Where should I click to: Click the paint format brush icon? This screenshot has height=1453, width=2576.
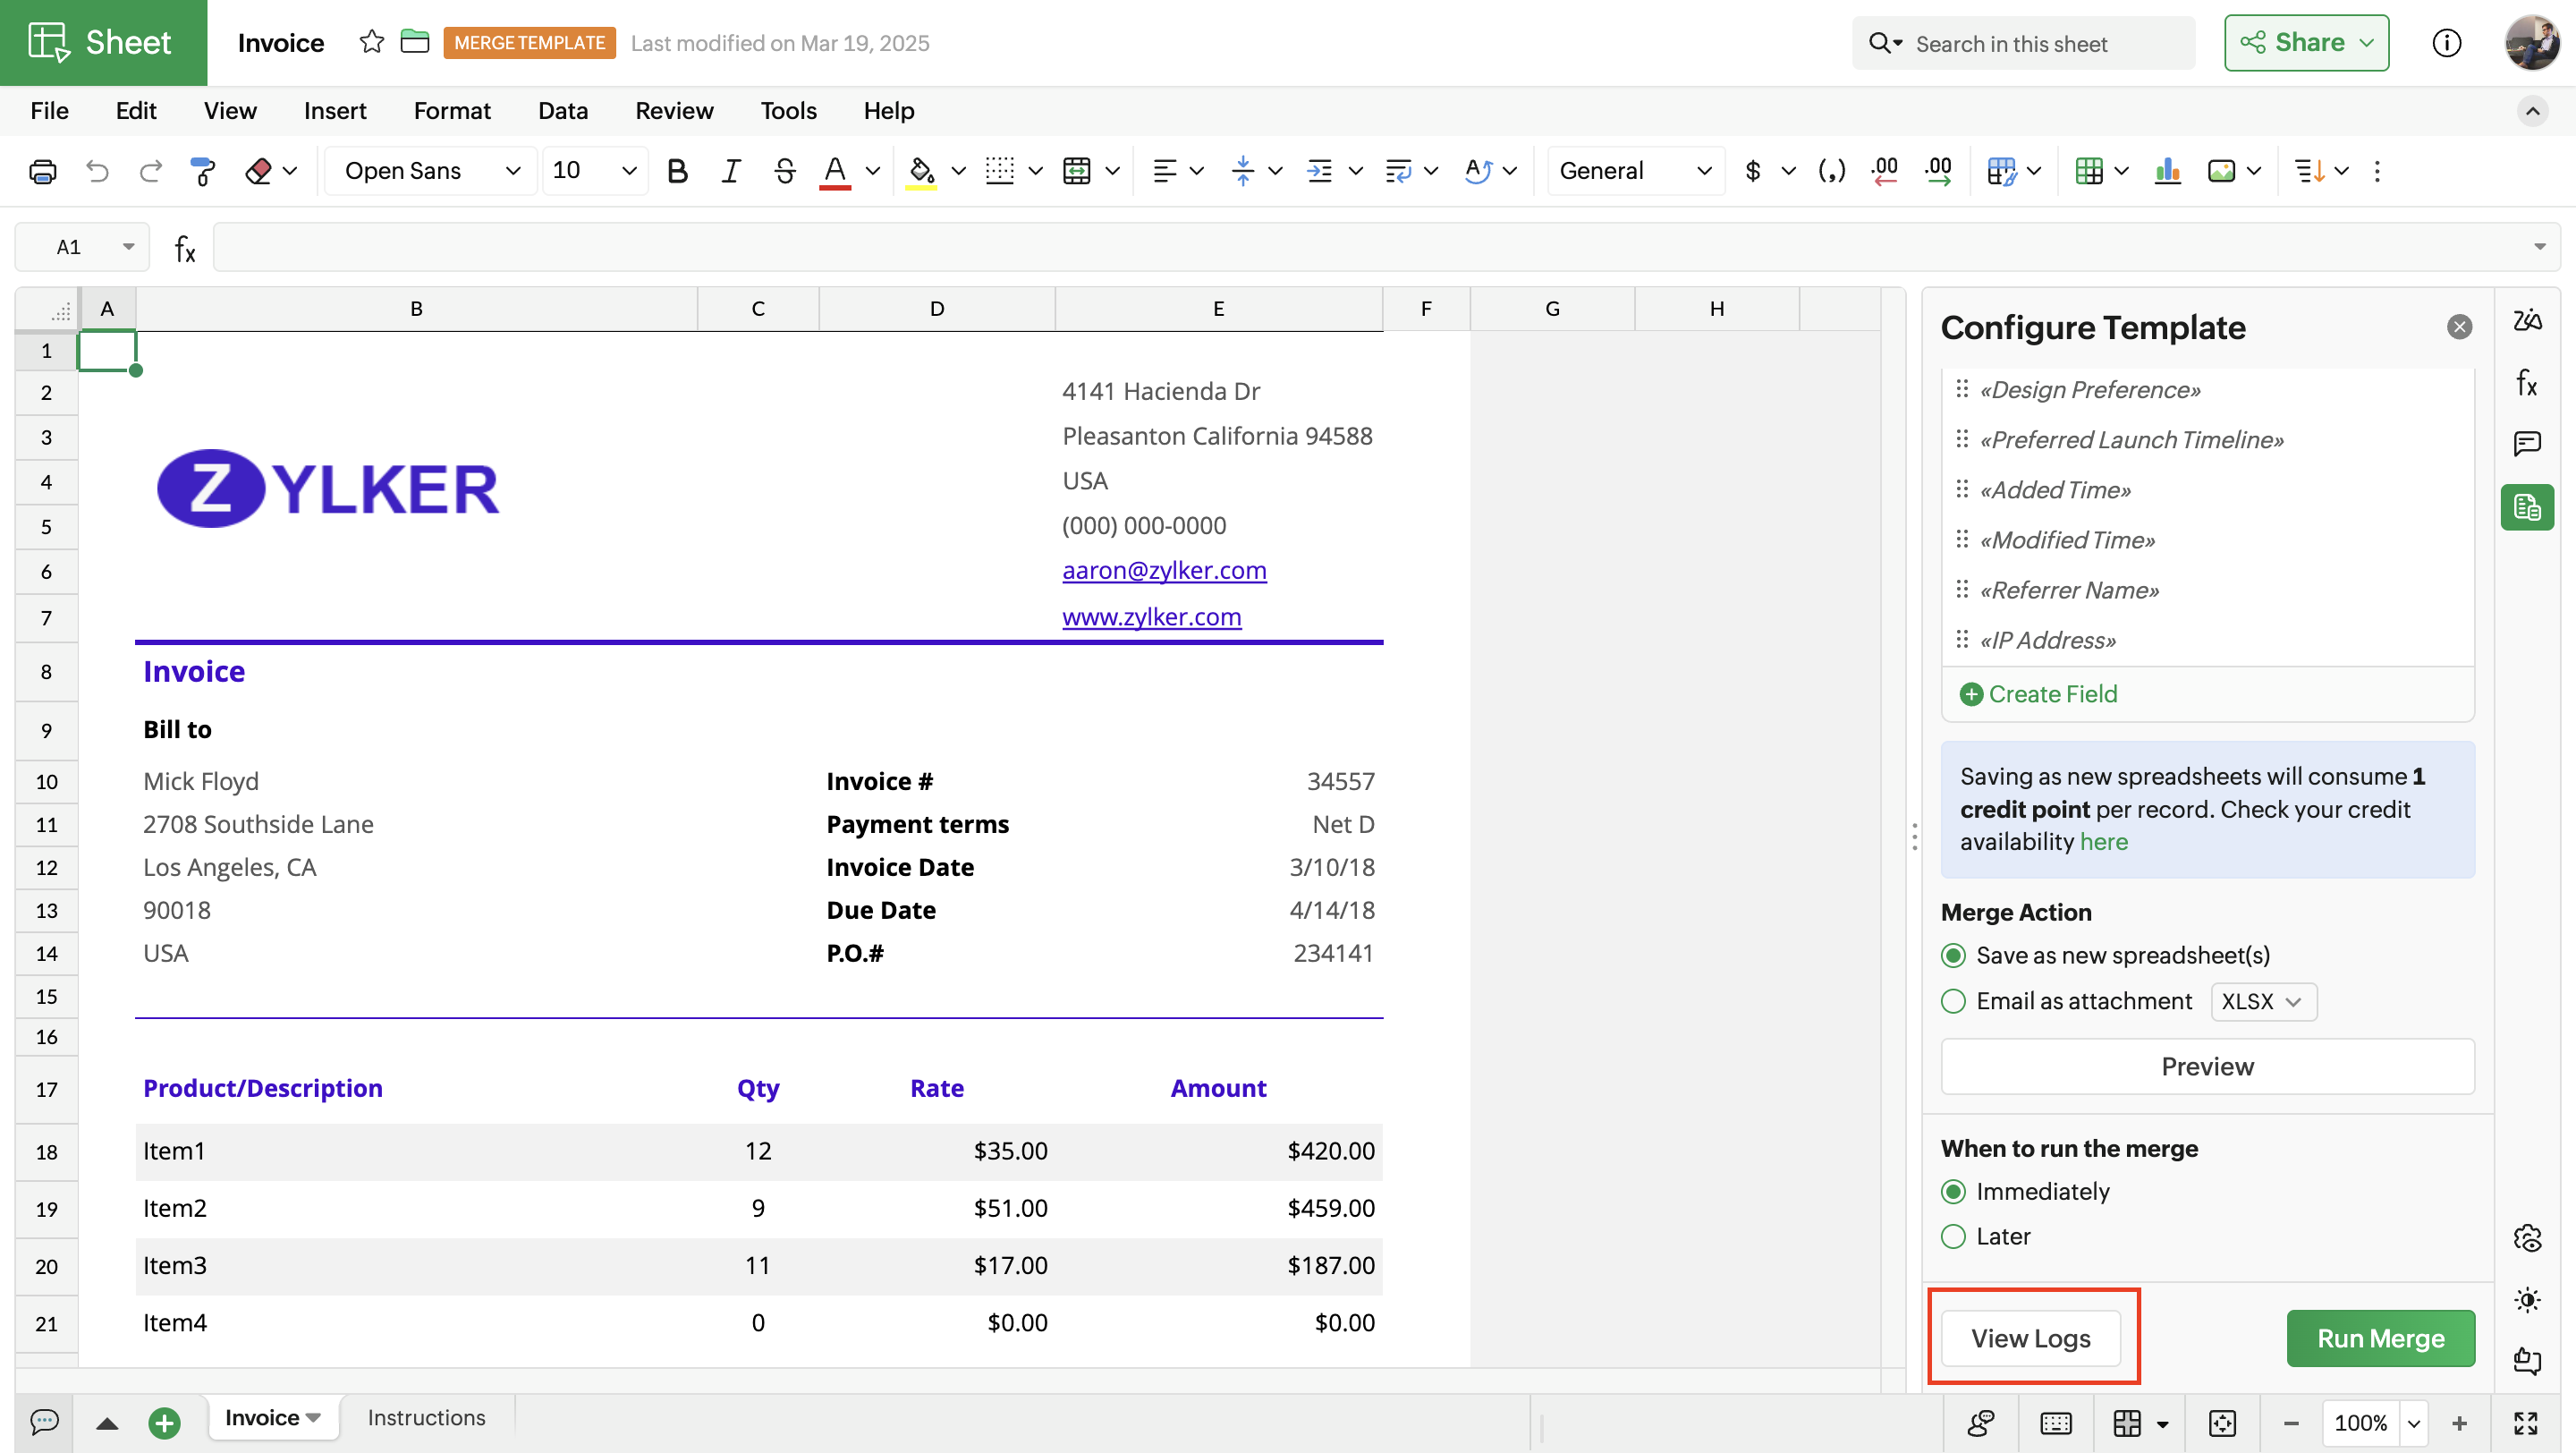tap(203, 171)
